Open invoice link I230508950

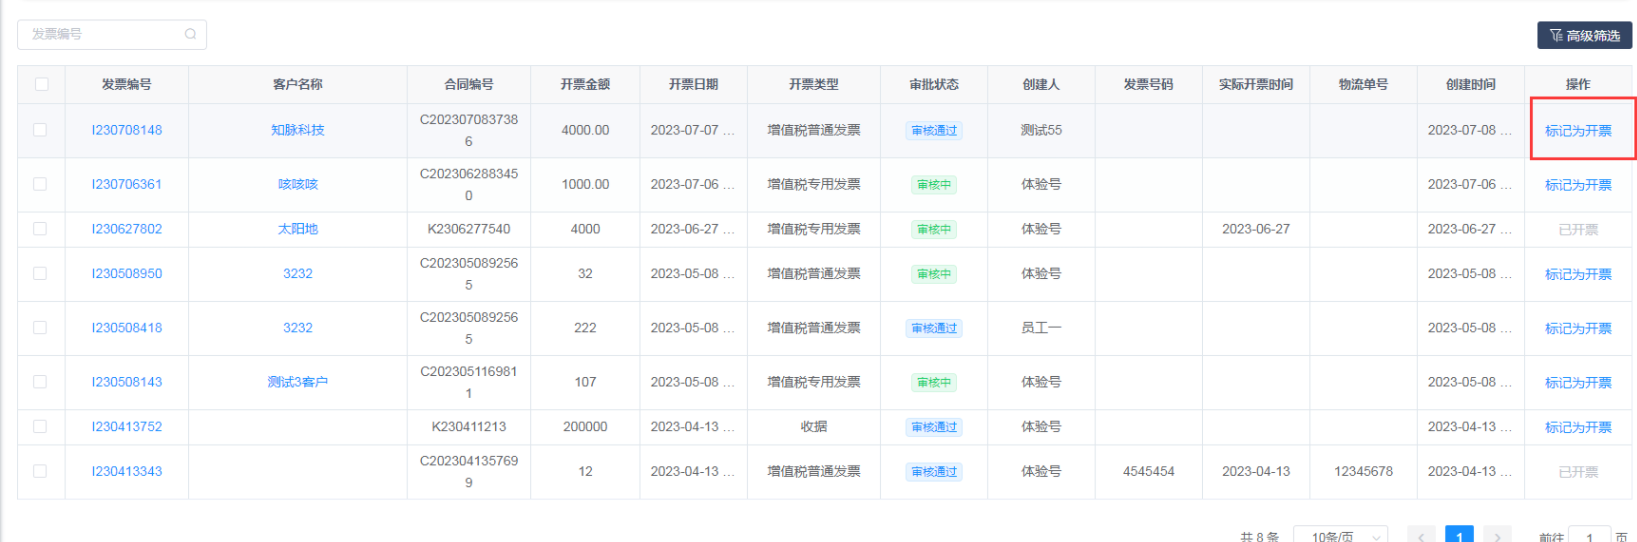tap(127, 273)
